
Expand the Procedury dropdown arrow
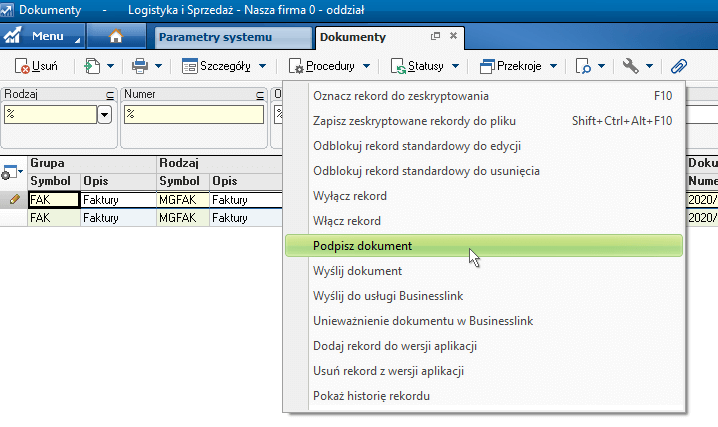point(366,66)
